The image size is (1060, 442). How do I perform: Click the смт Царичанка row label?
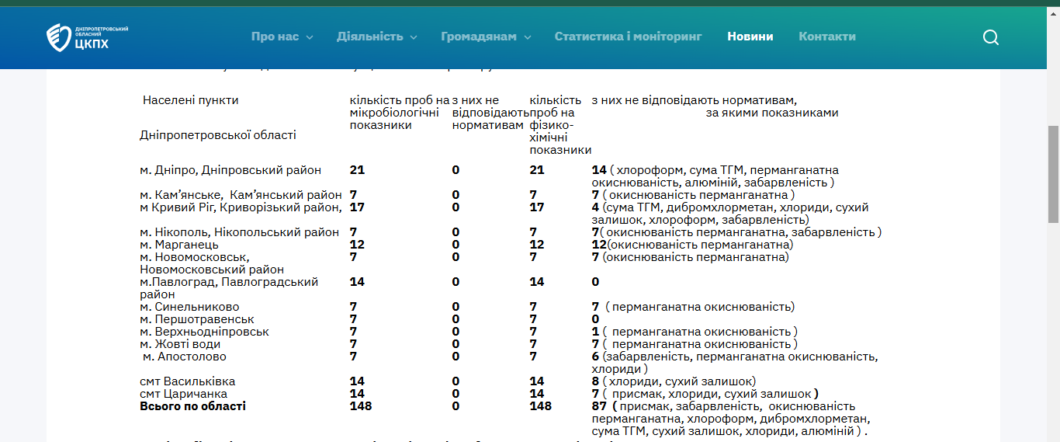[182, 394]
